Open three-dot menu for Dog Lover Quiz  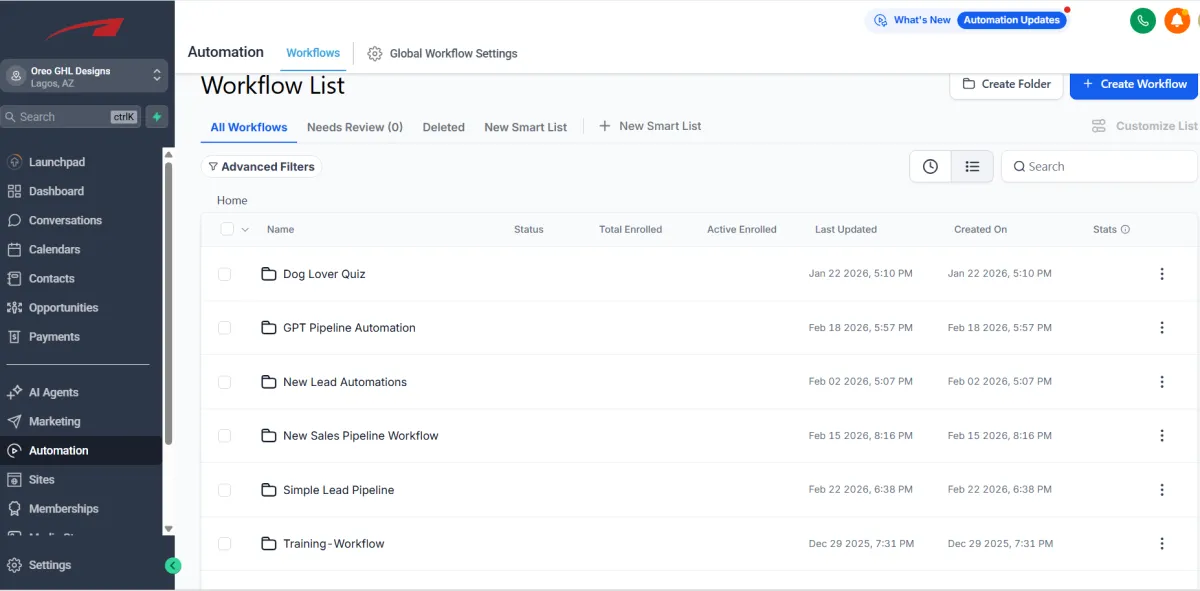(1162, 274)
